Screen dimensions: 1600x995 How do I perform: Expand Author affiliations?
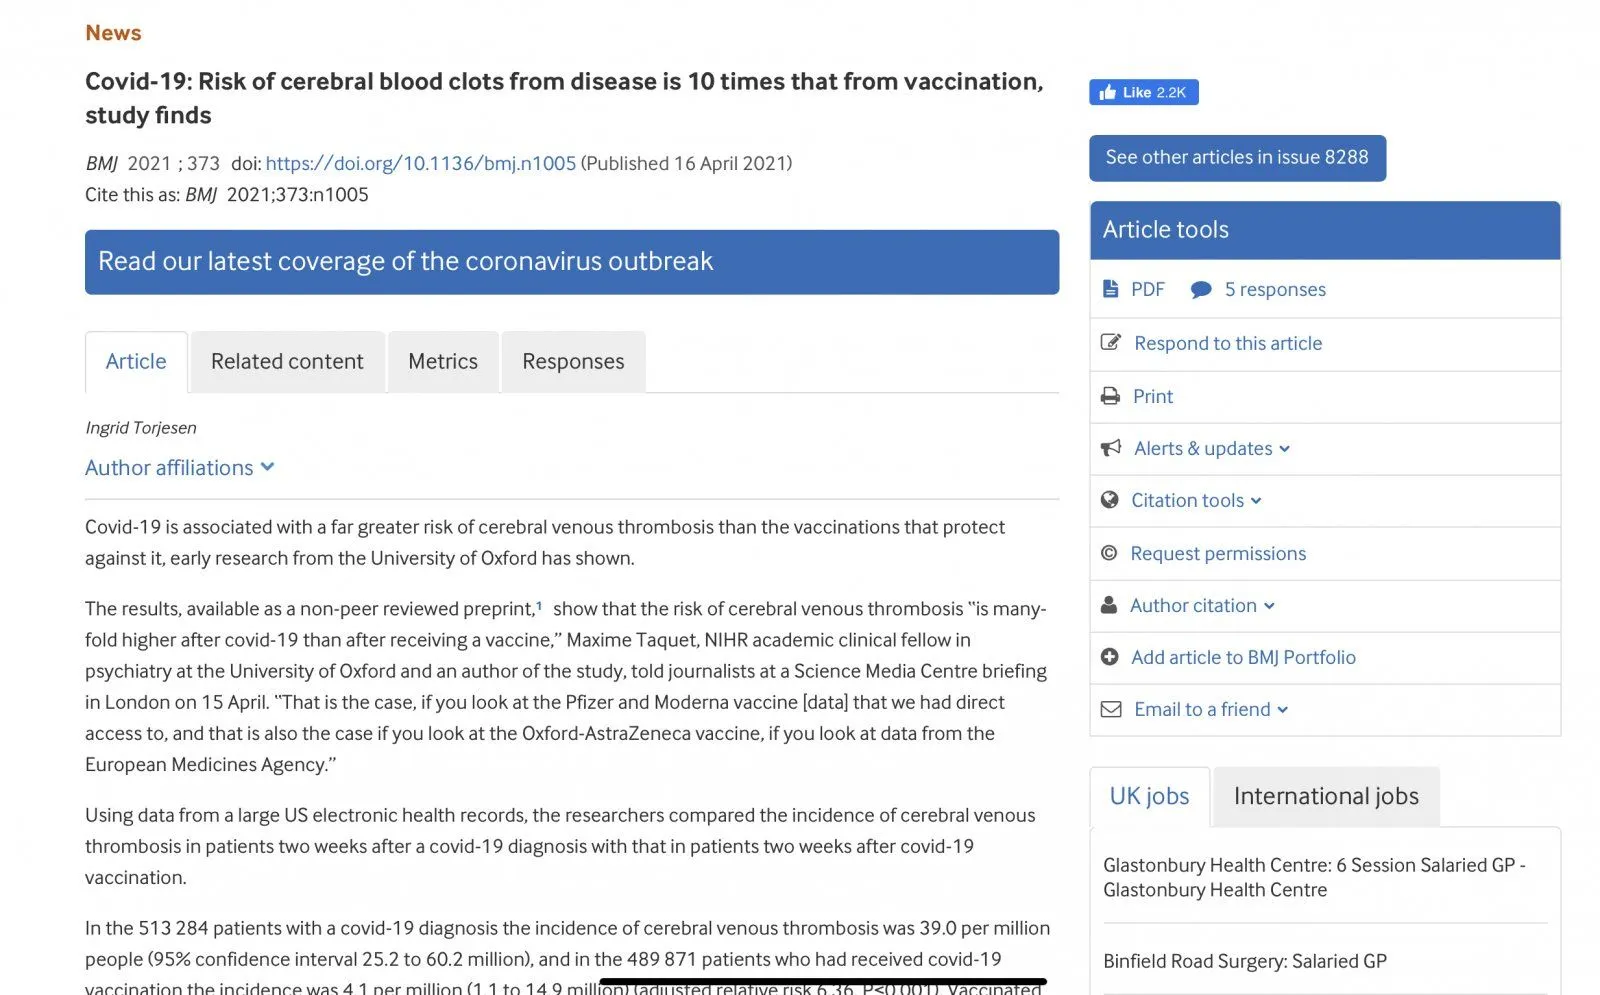click(x=180, y=468)
